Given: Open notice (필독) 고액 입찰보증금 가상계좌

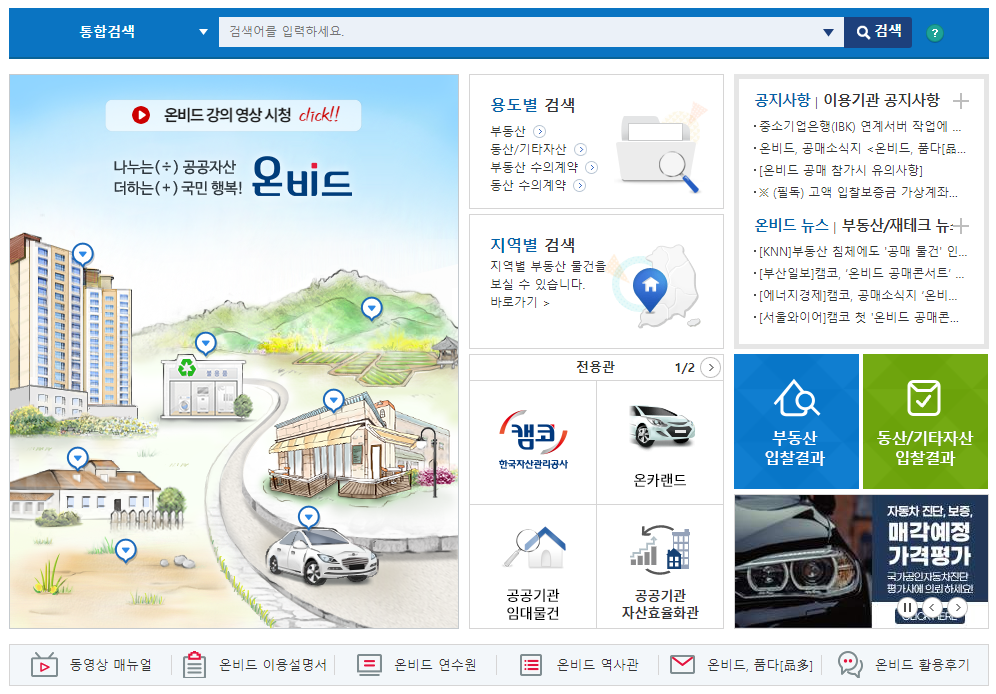Looking at the screenshot, I should coord(856,192).
